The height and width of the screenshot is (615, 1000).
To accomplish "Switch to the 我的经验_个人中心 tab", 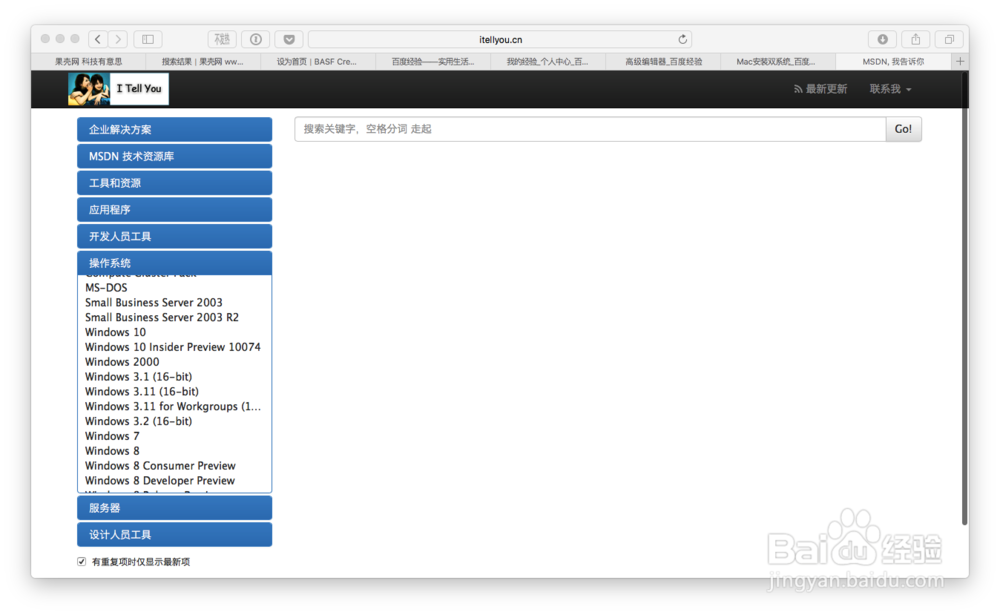I will pos(547,62).
